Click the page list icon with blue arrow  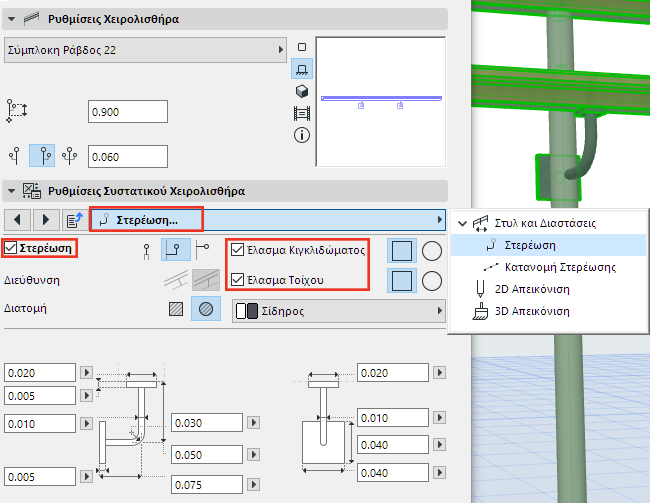tap(74, 220)
